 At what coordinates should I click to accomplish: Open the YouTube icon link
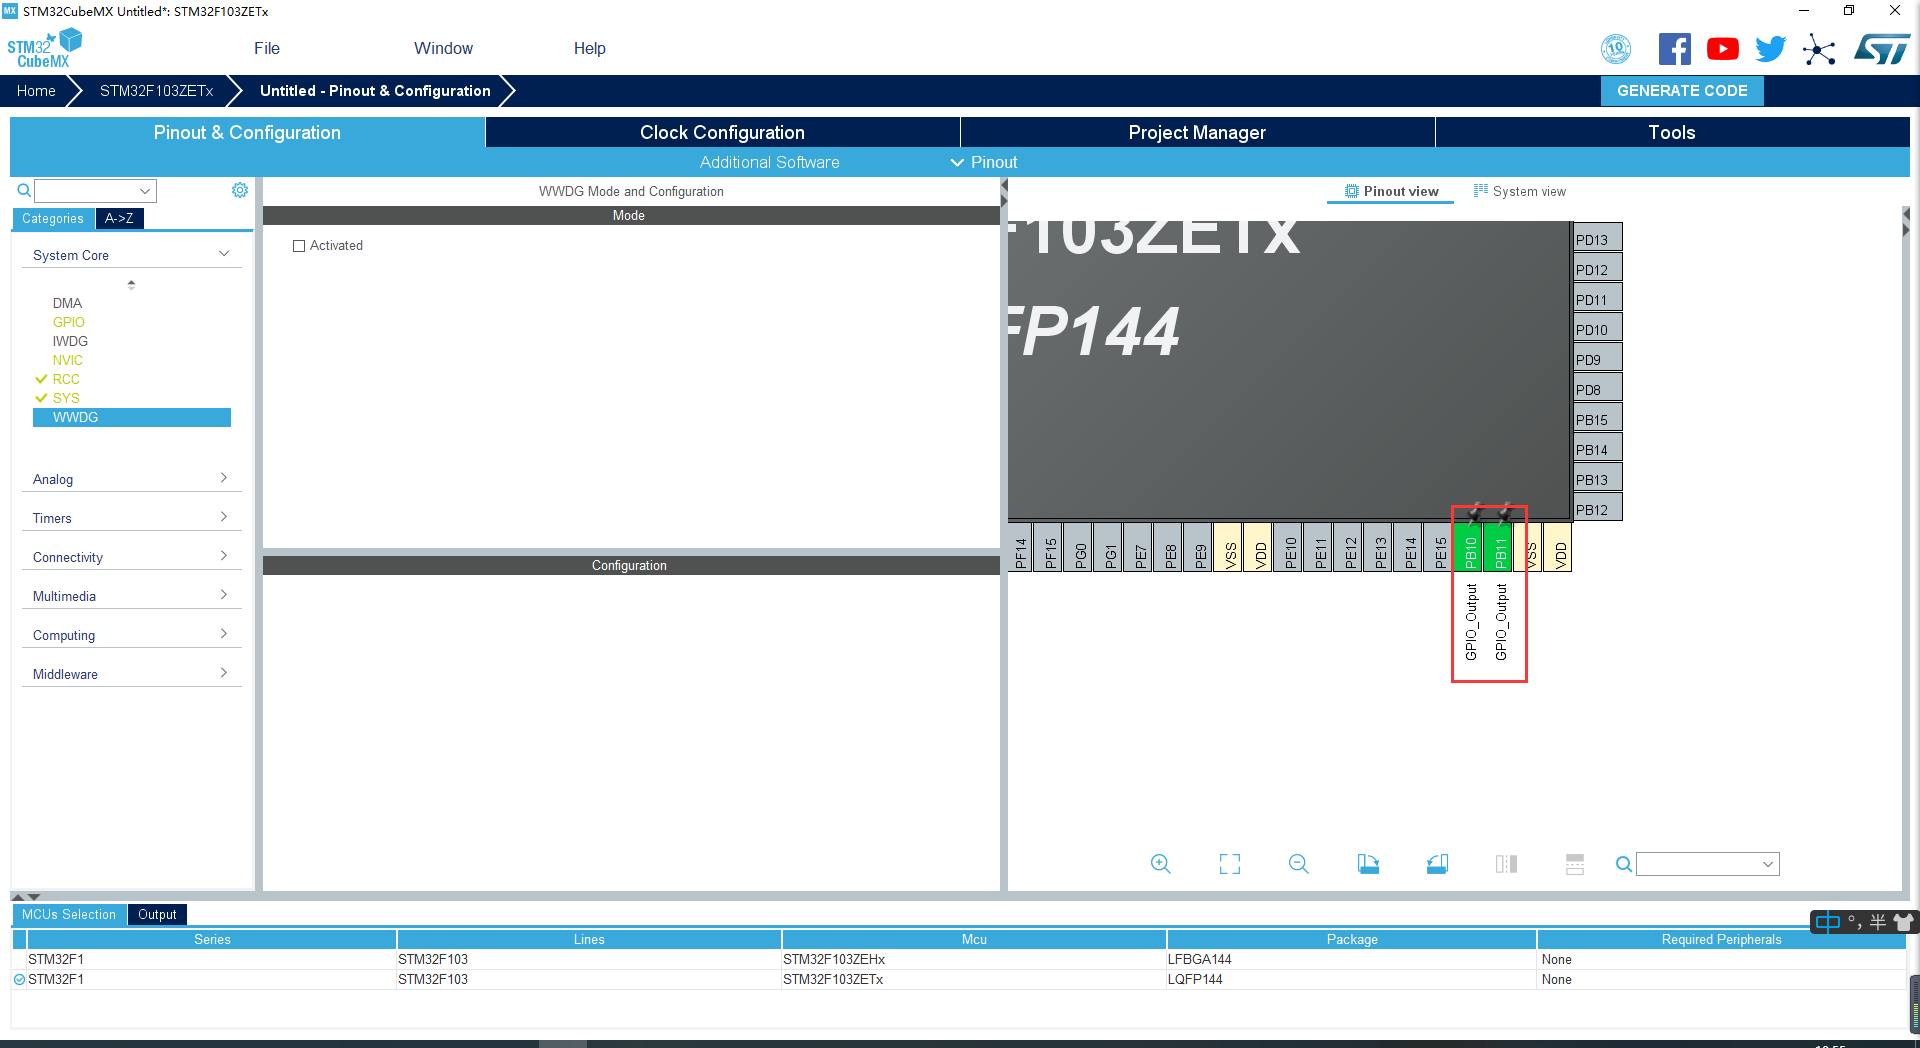pyautogui.click(x=1722, y=49)
